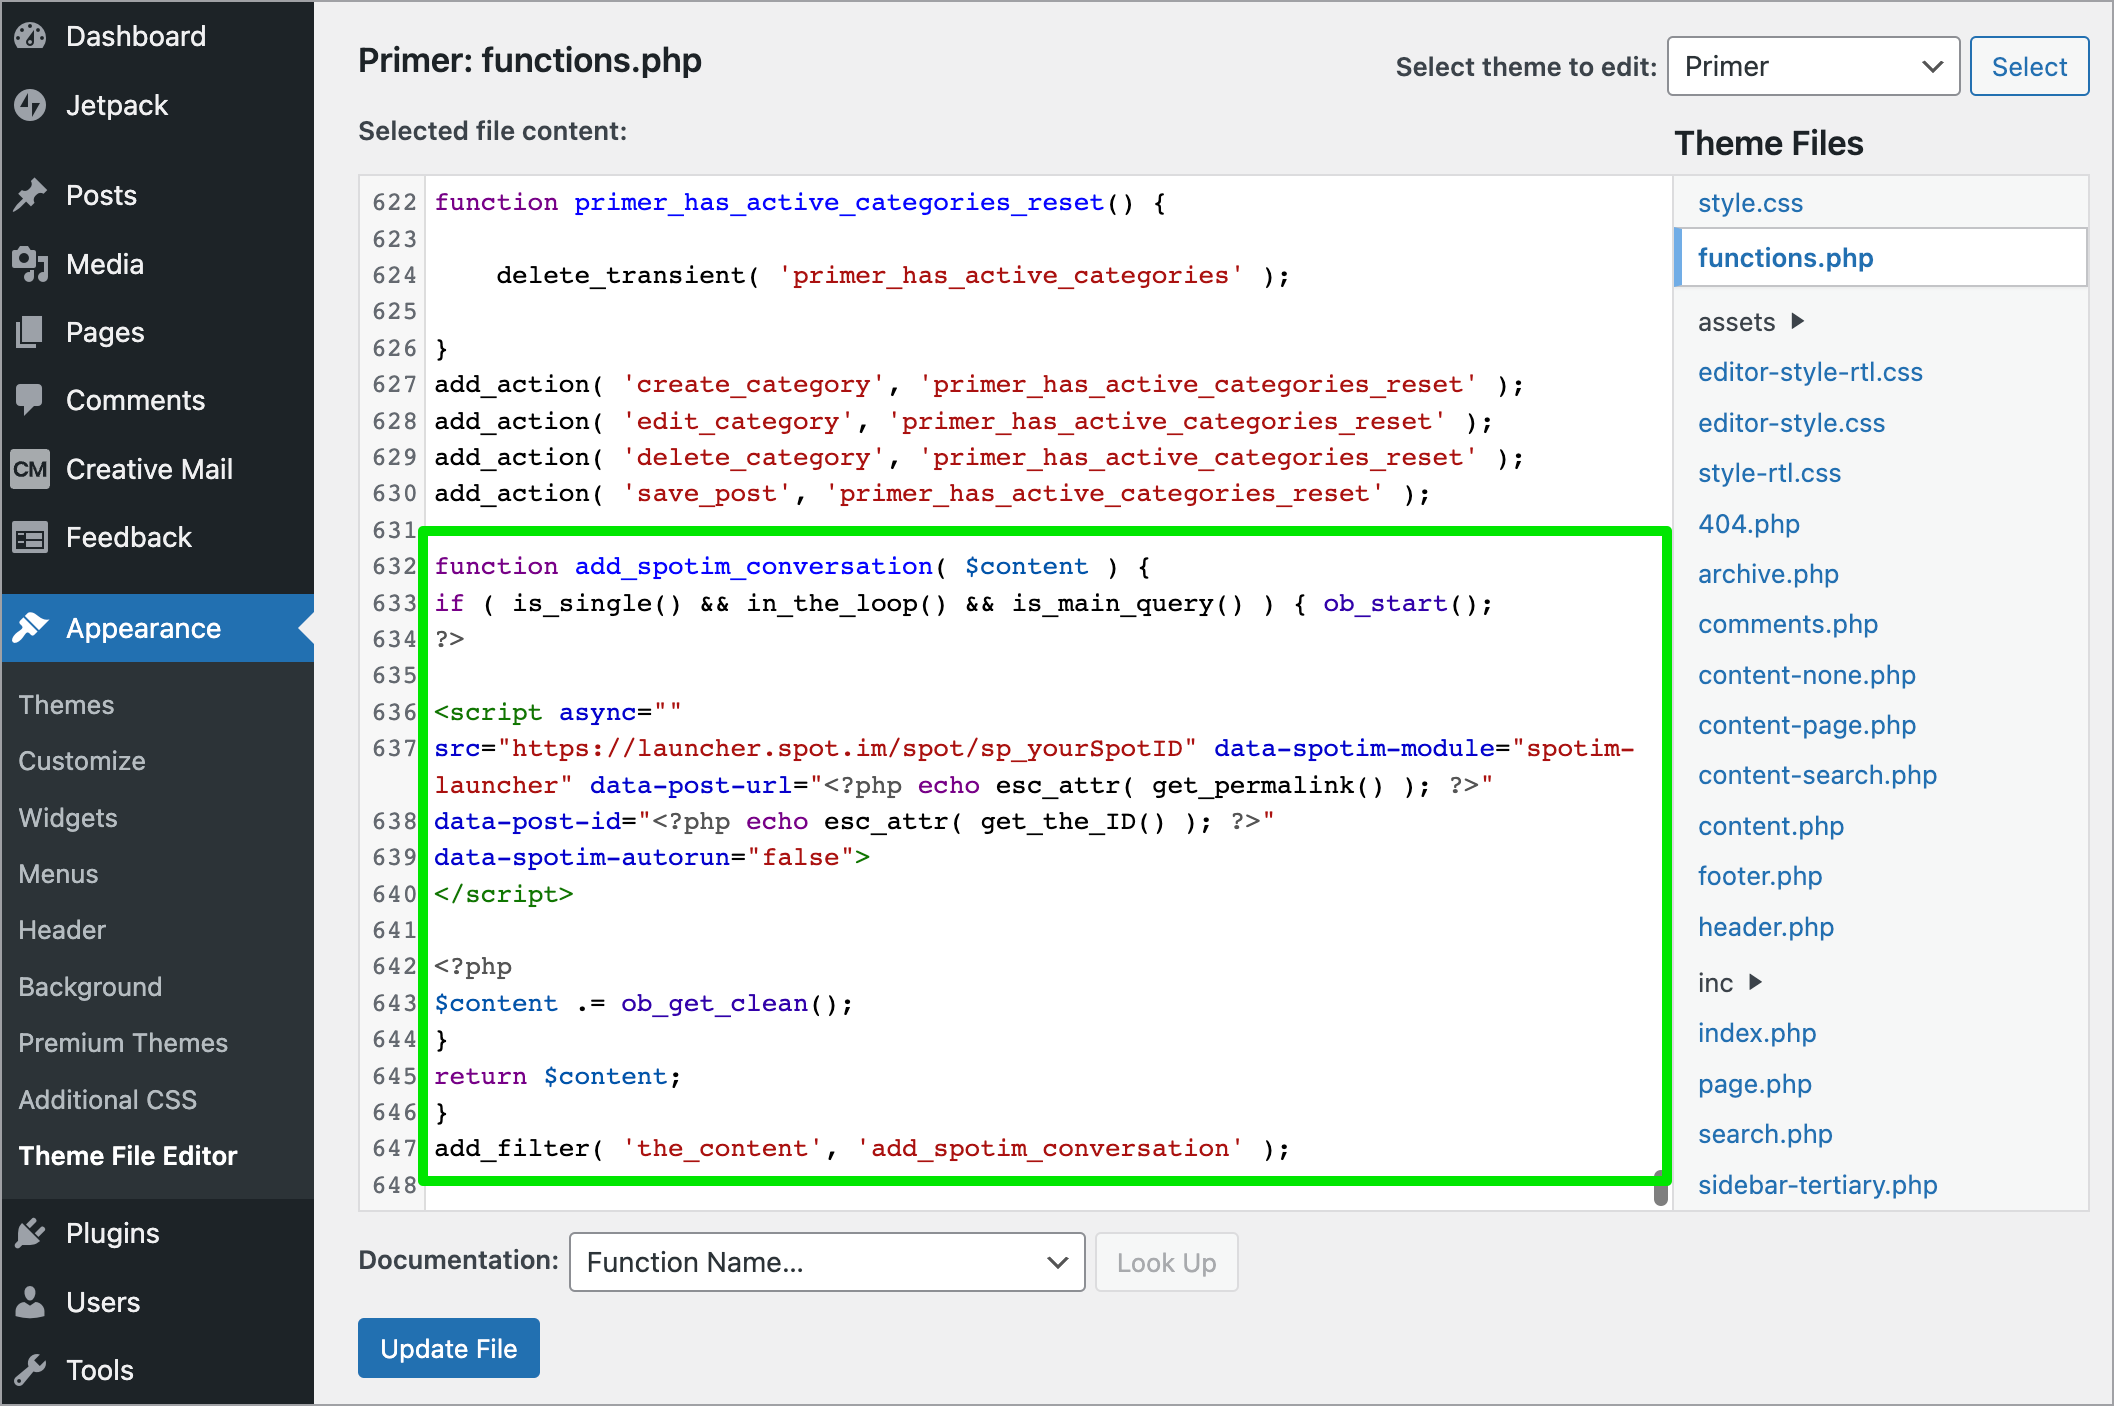Open the Customize submenu link
This screenshot has width=2114, height=1406.
coord(82,761)
